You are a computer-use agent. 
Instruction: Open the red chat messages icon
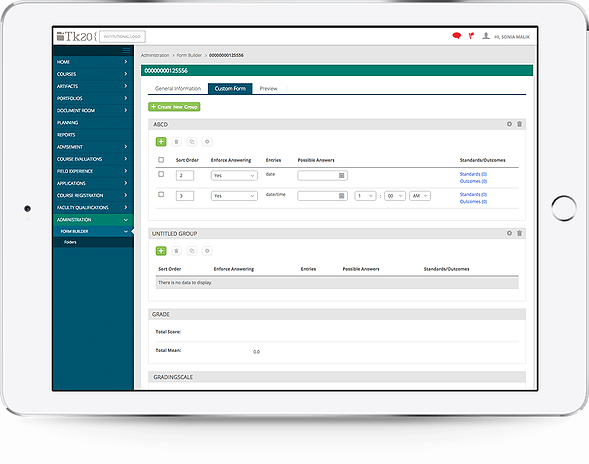(456, 36)
